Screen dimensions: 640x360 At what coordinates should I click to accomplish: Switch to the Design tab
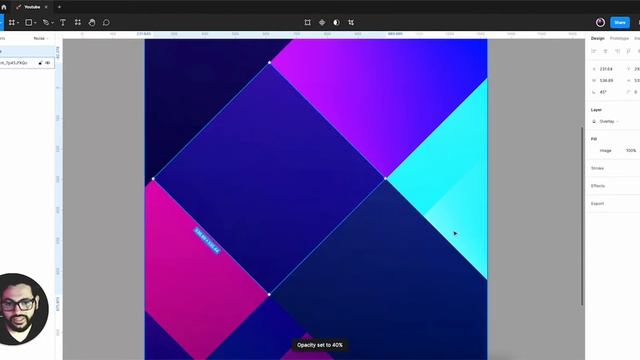598,38
